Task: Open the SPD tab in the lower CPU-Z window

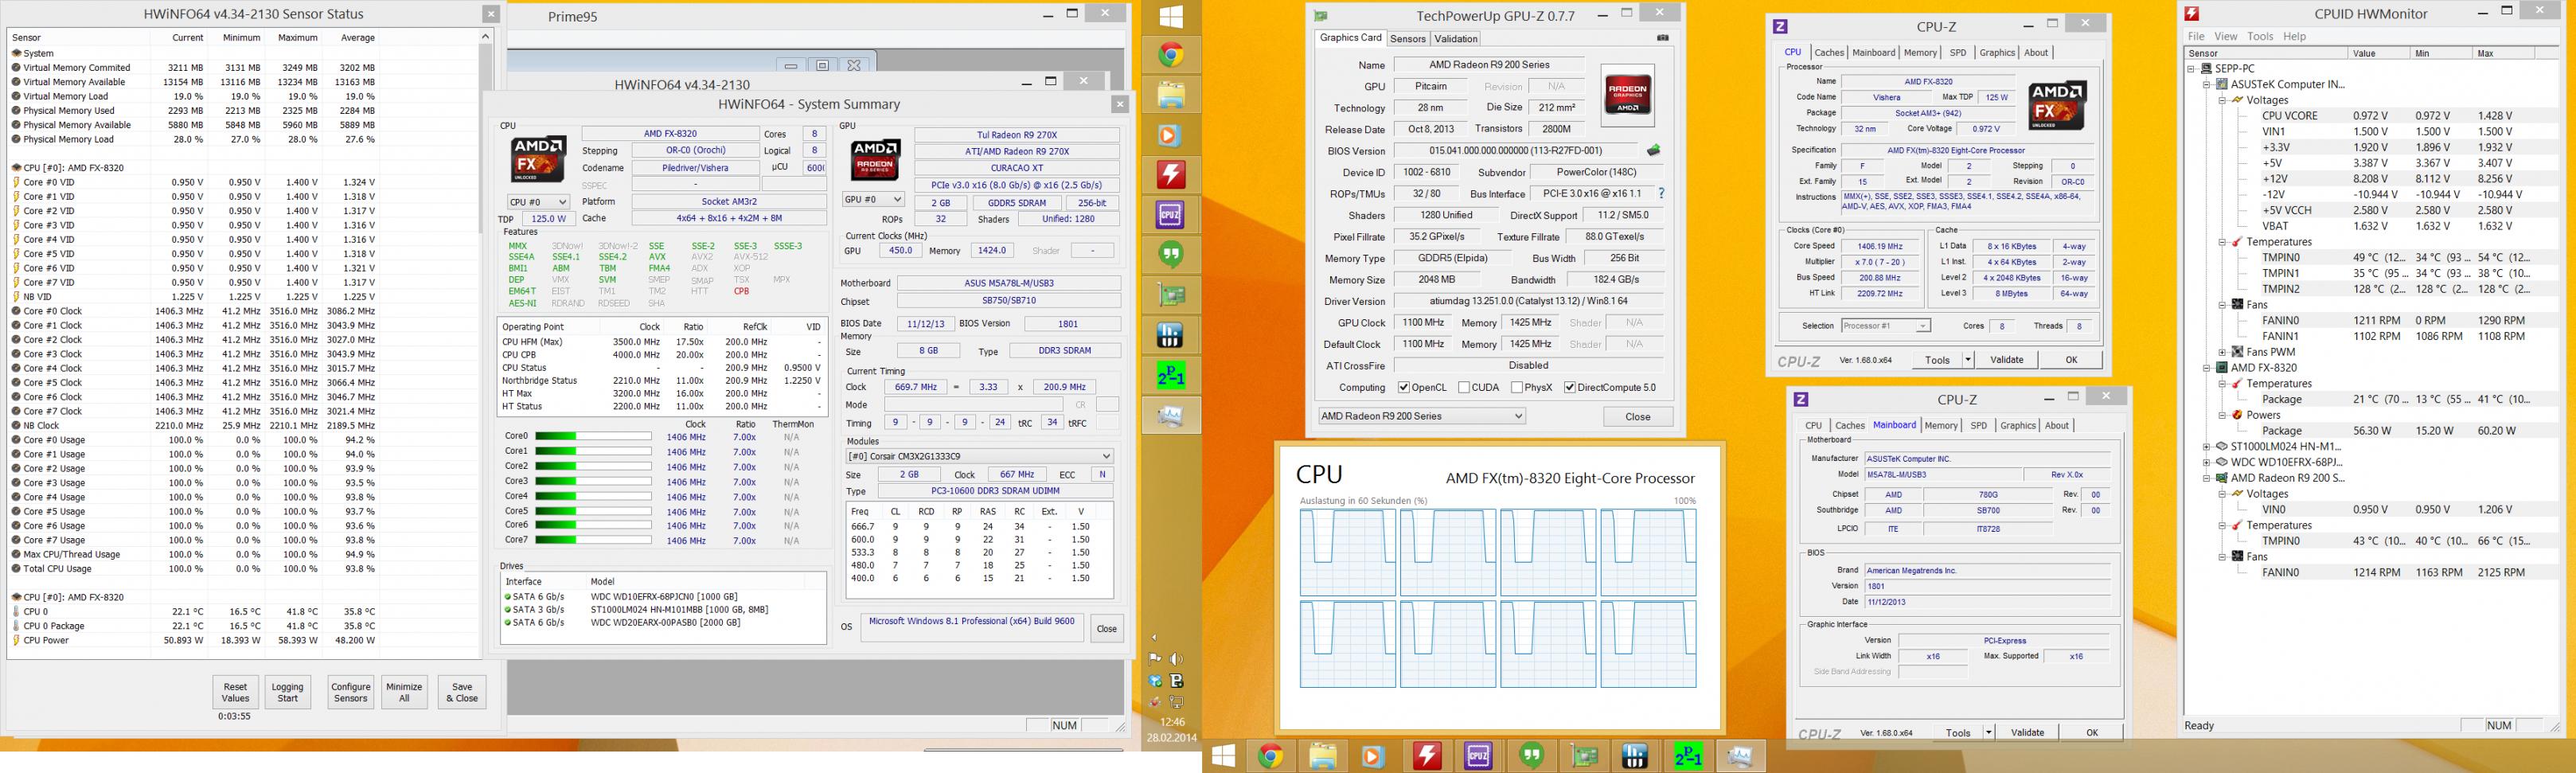Action: coord(1978,426)
